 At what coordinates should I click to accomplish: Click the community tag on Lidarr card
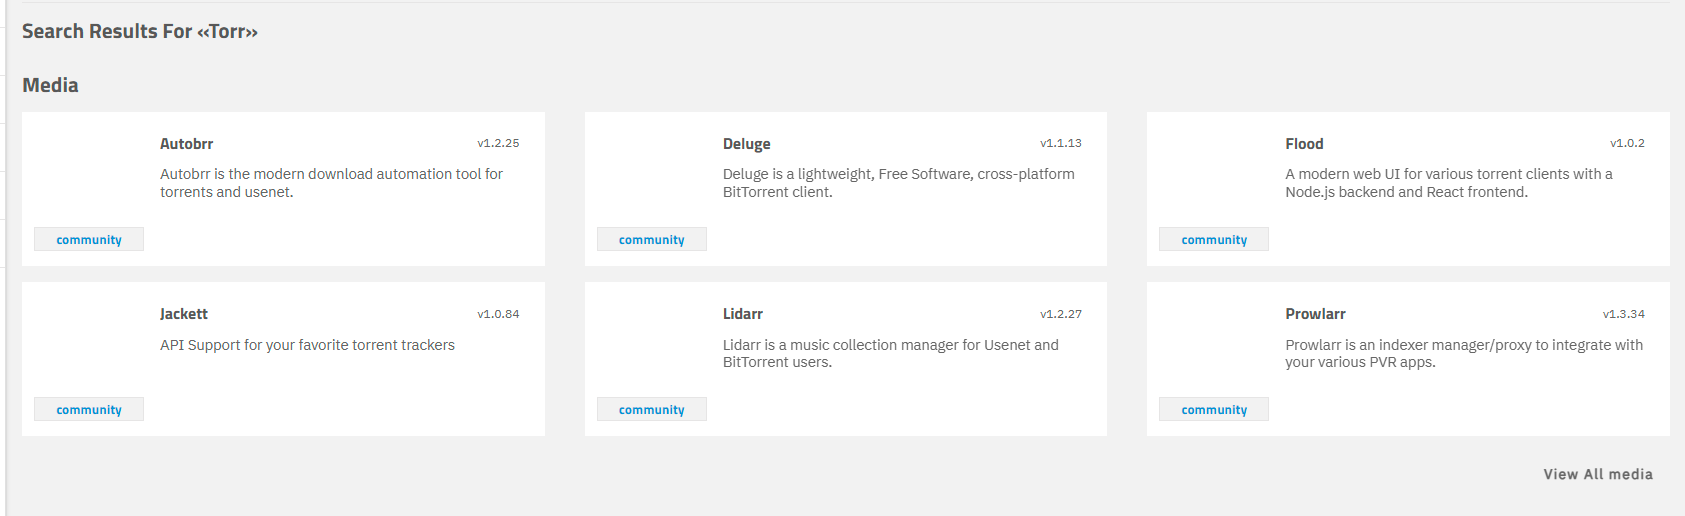coord(652,410)
